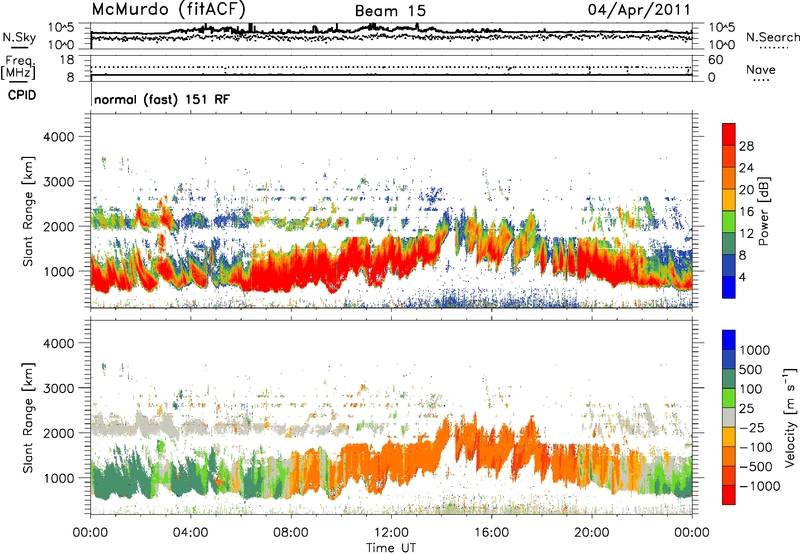Click the "28" label on the power colorbar
This screenshot has height=554, width=800.
point(746,146)
